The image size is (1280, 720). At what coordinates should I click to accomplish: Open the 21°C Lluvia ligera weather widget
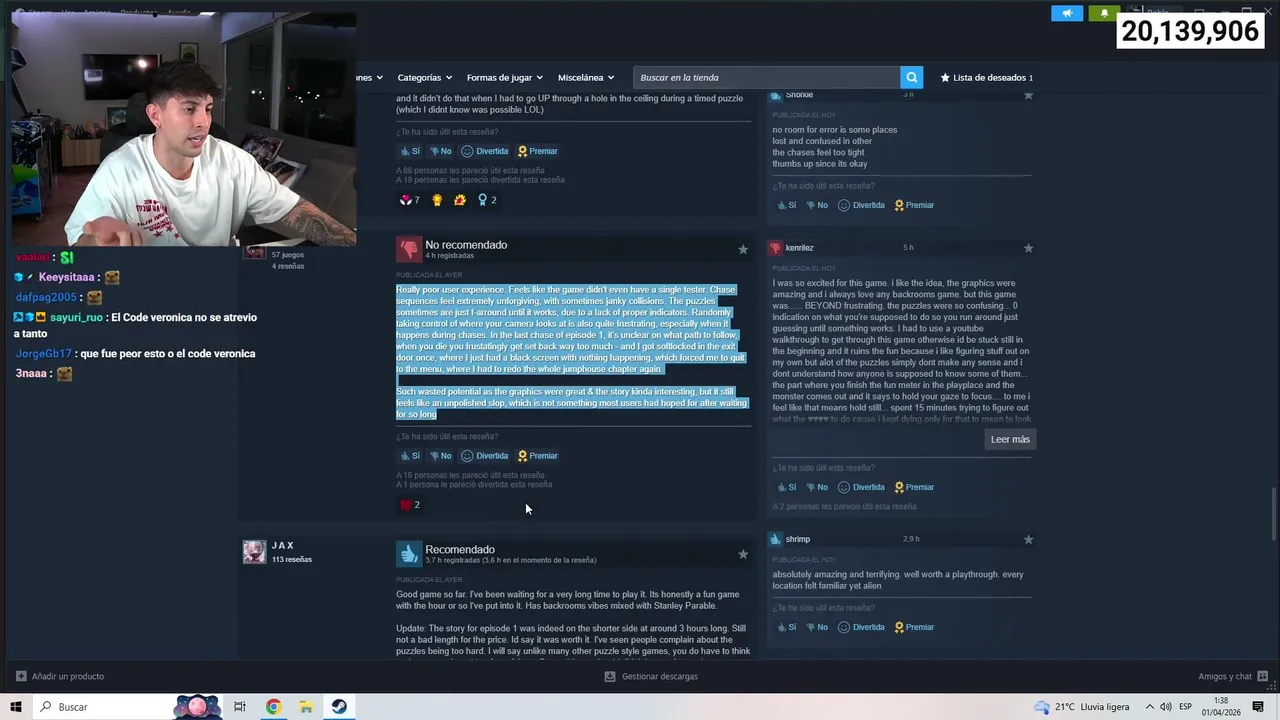[1083, 707]
